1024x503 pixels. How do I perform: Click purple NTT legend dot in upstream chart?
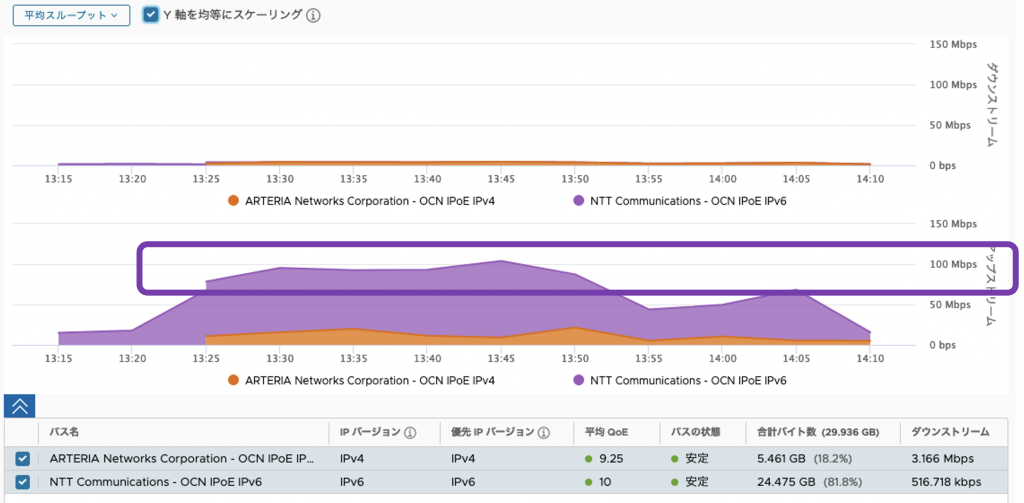point(578,380)
